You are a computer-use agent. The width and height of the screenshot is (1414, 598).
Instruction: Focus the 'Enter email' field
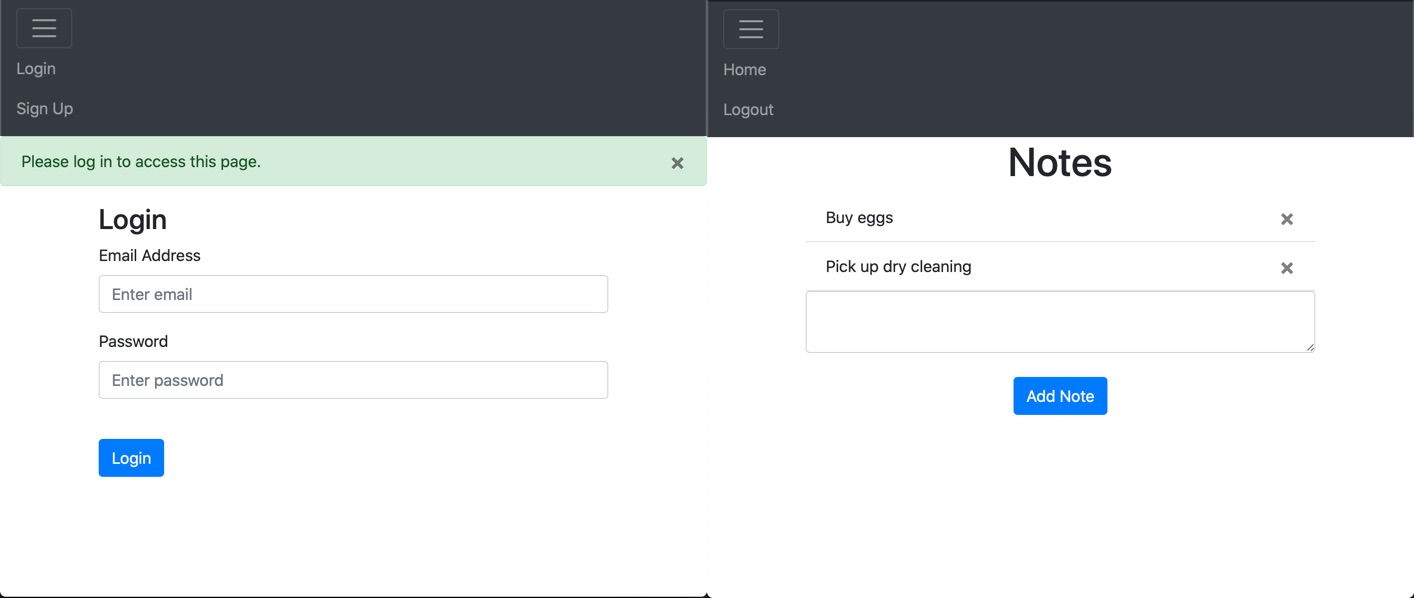353,294
